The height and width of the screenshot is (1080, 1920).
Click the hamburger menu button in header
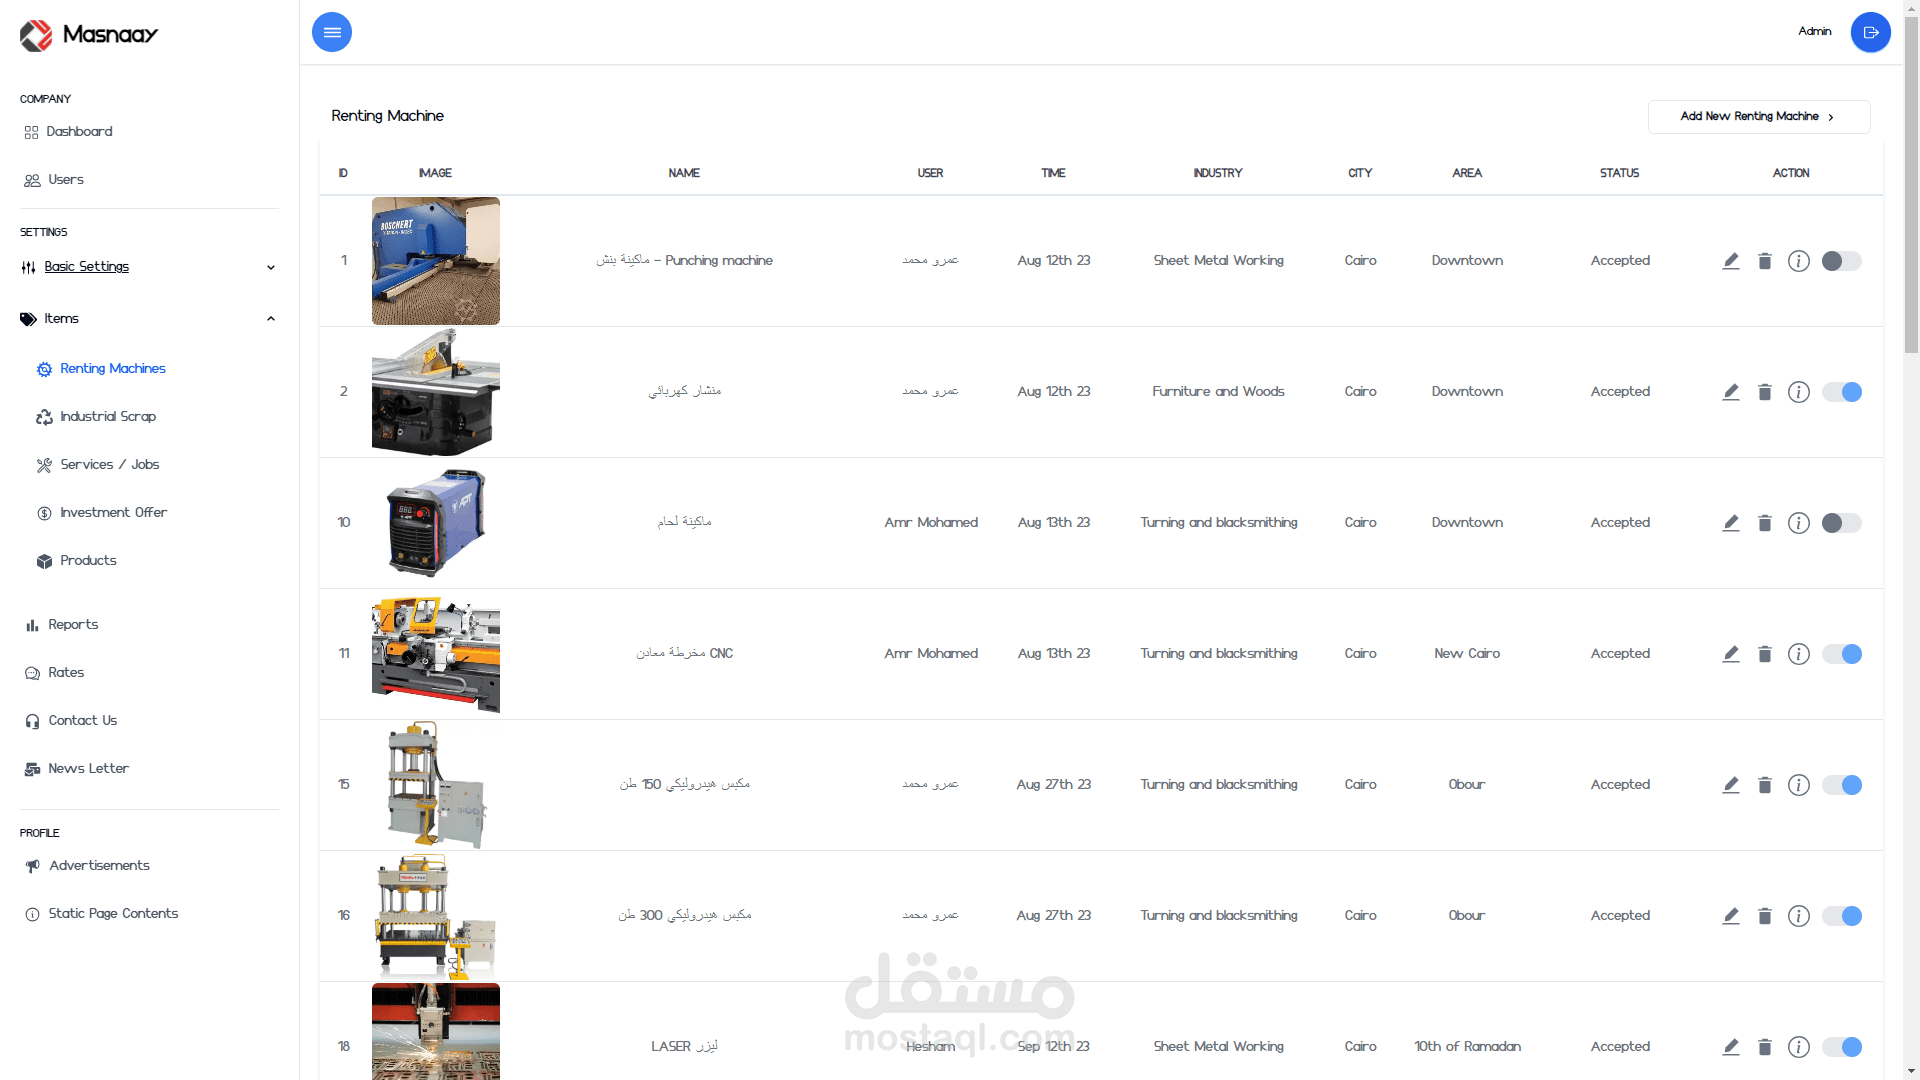[x=332, y=32]
